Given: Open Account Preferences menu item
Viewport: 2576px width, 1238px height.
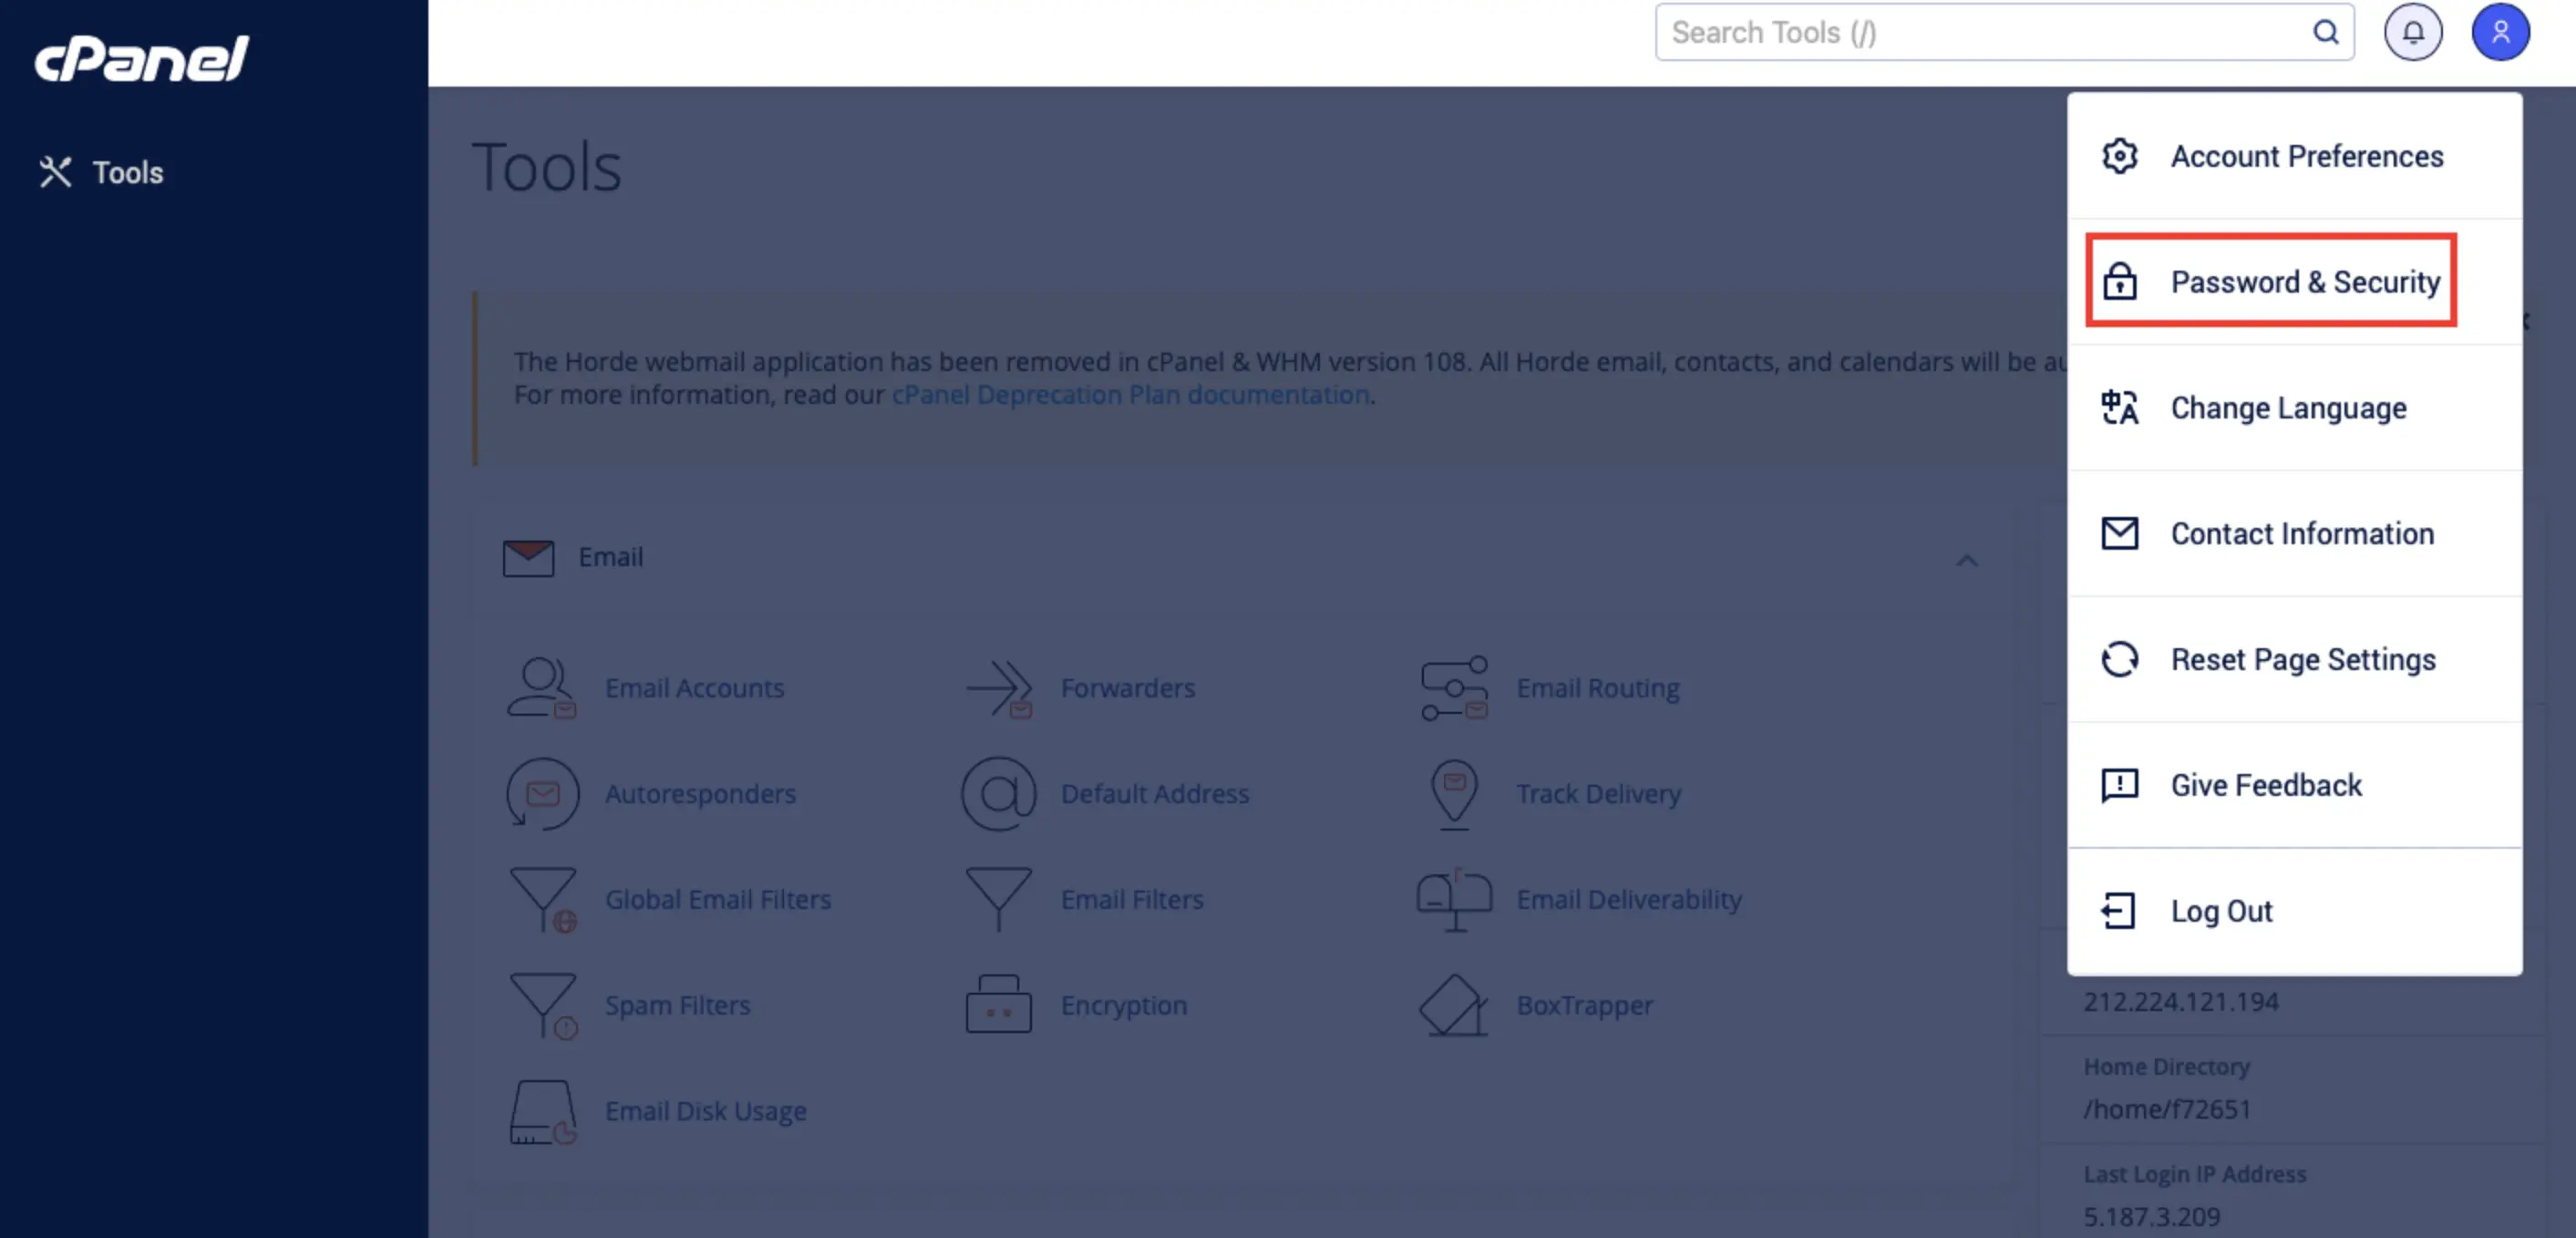Looking at the screenshot, I should tap(2294, 156).
